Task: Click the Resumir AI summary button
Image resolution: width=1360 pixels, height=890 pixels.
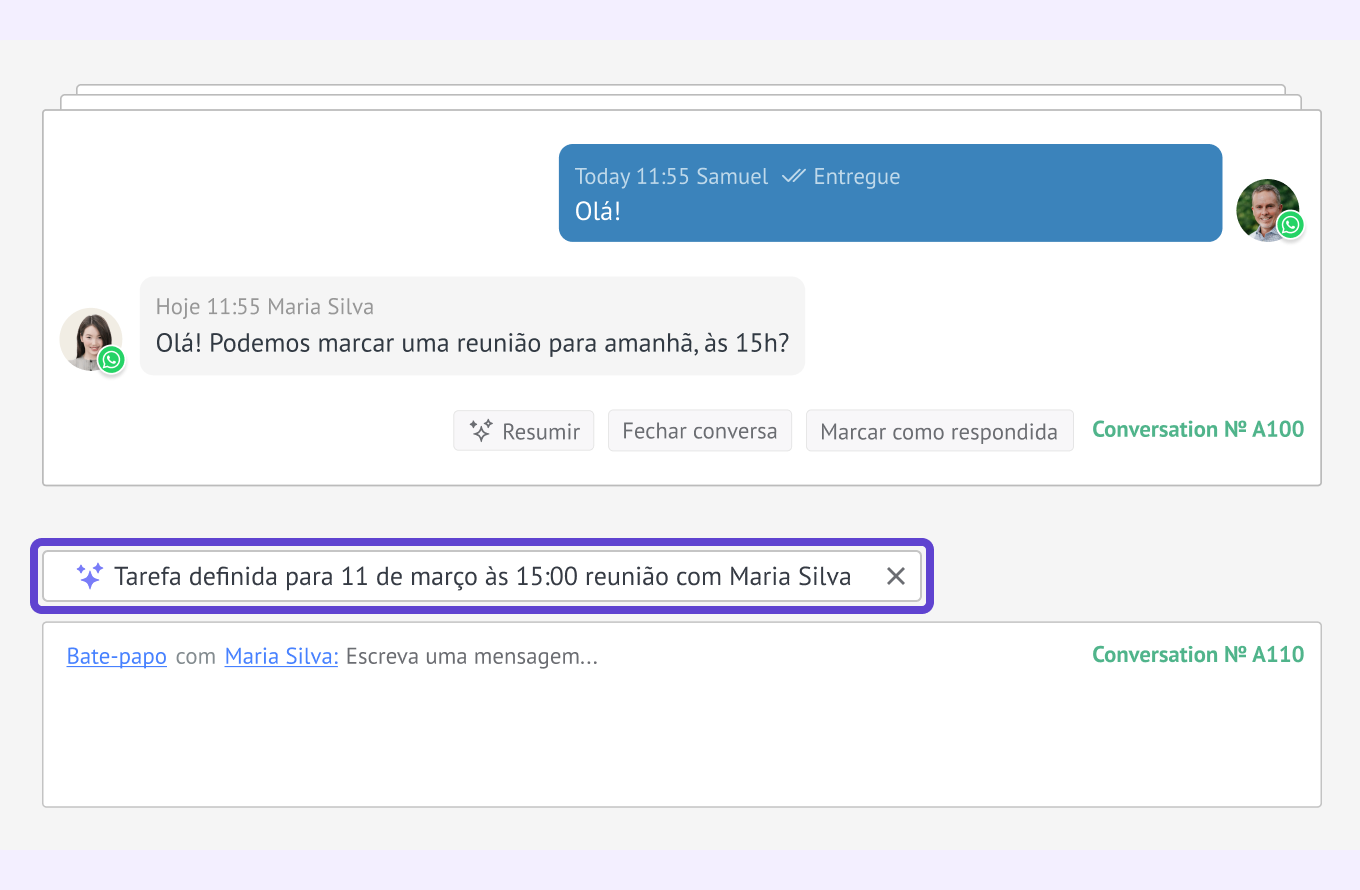Action: 523,431
